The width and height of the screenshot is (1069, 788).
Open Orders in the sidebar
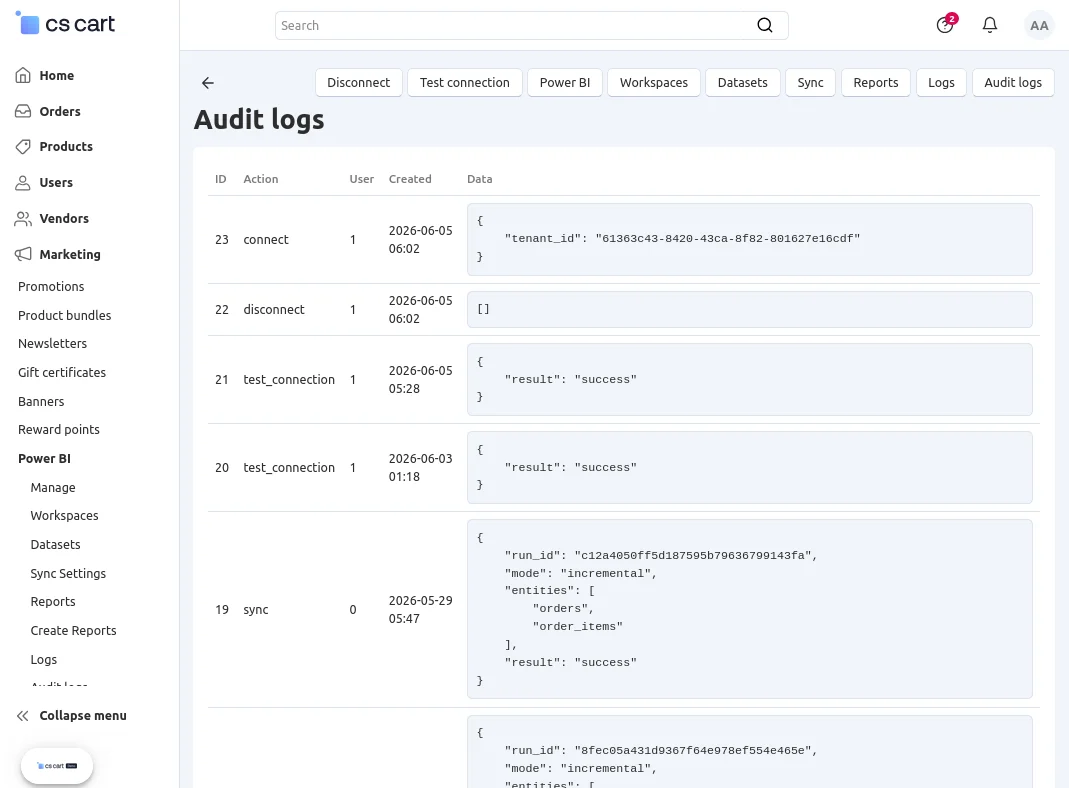tap(60, 112)
